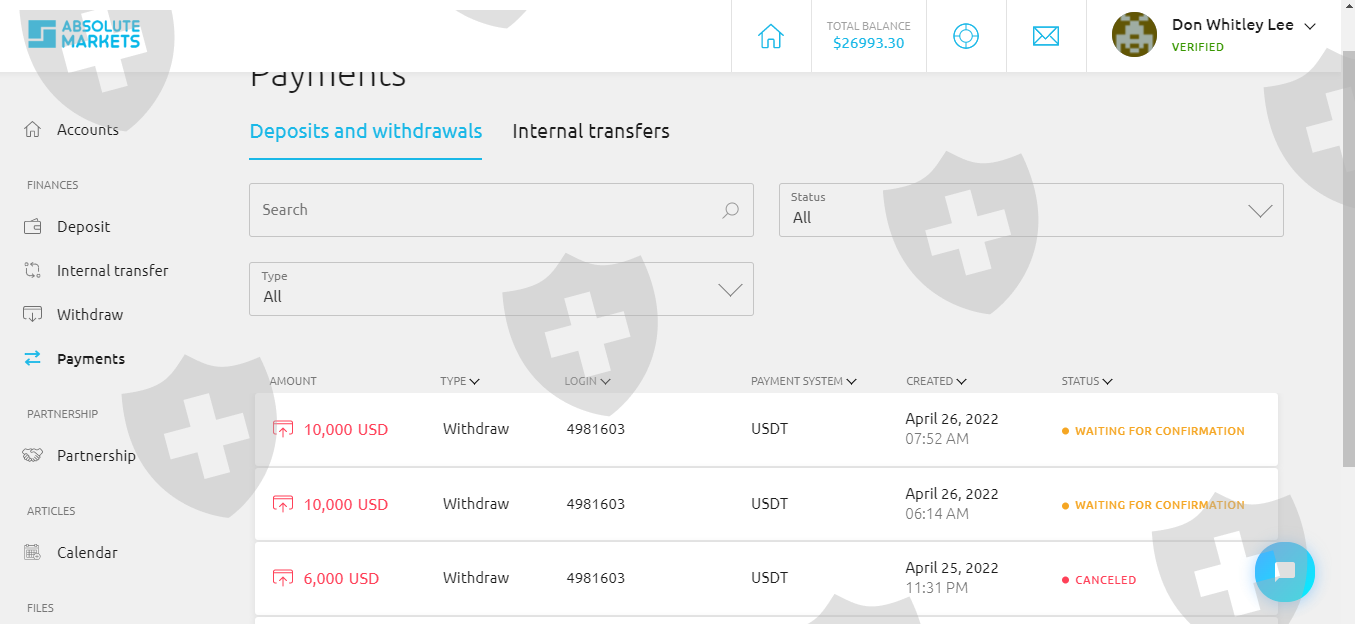Click the home icon in header

[x=770, y=36]
